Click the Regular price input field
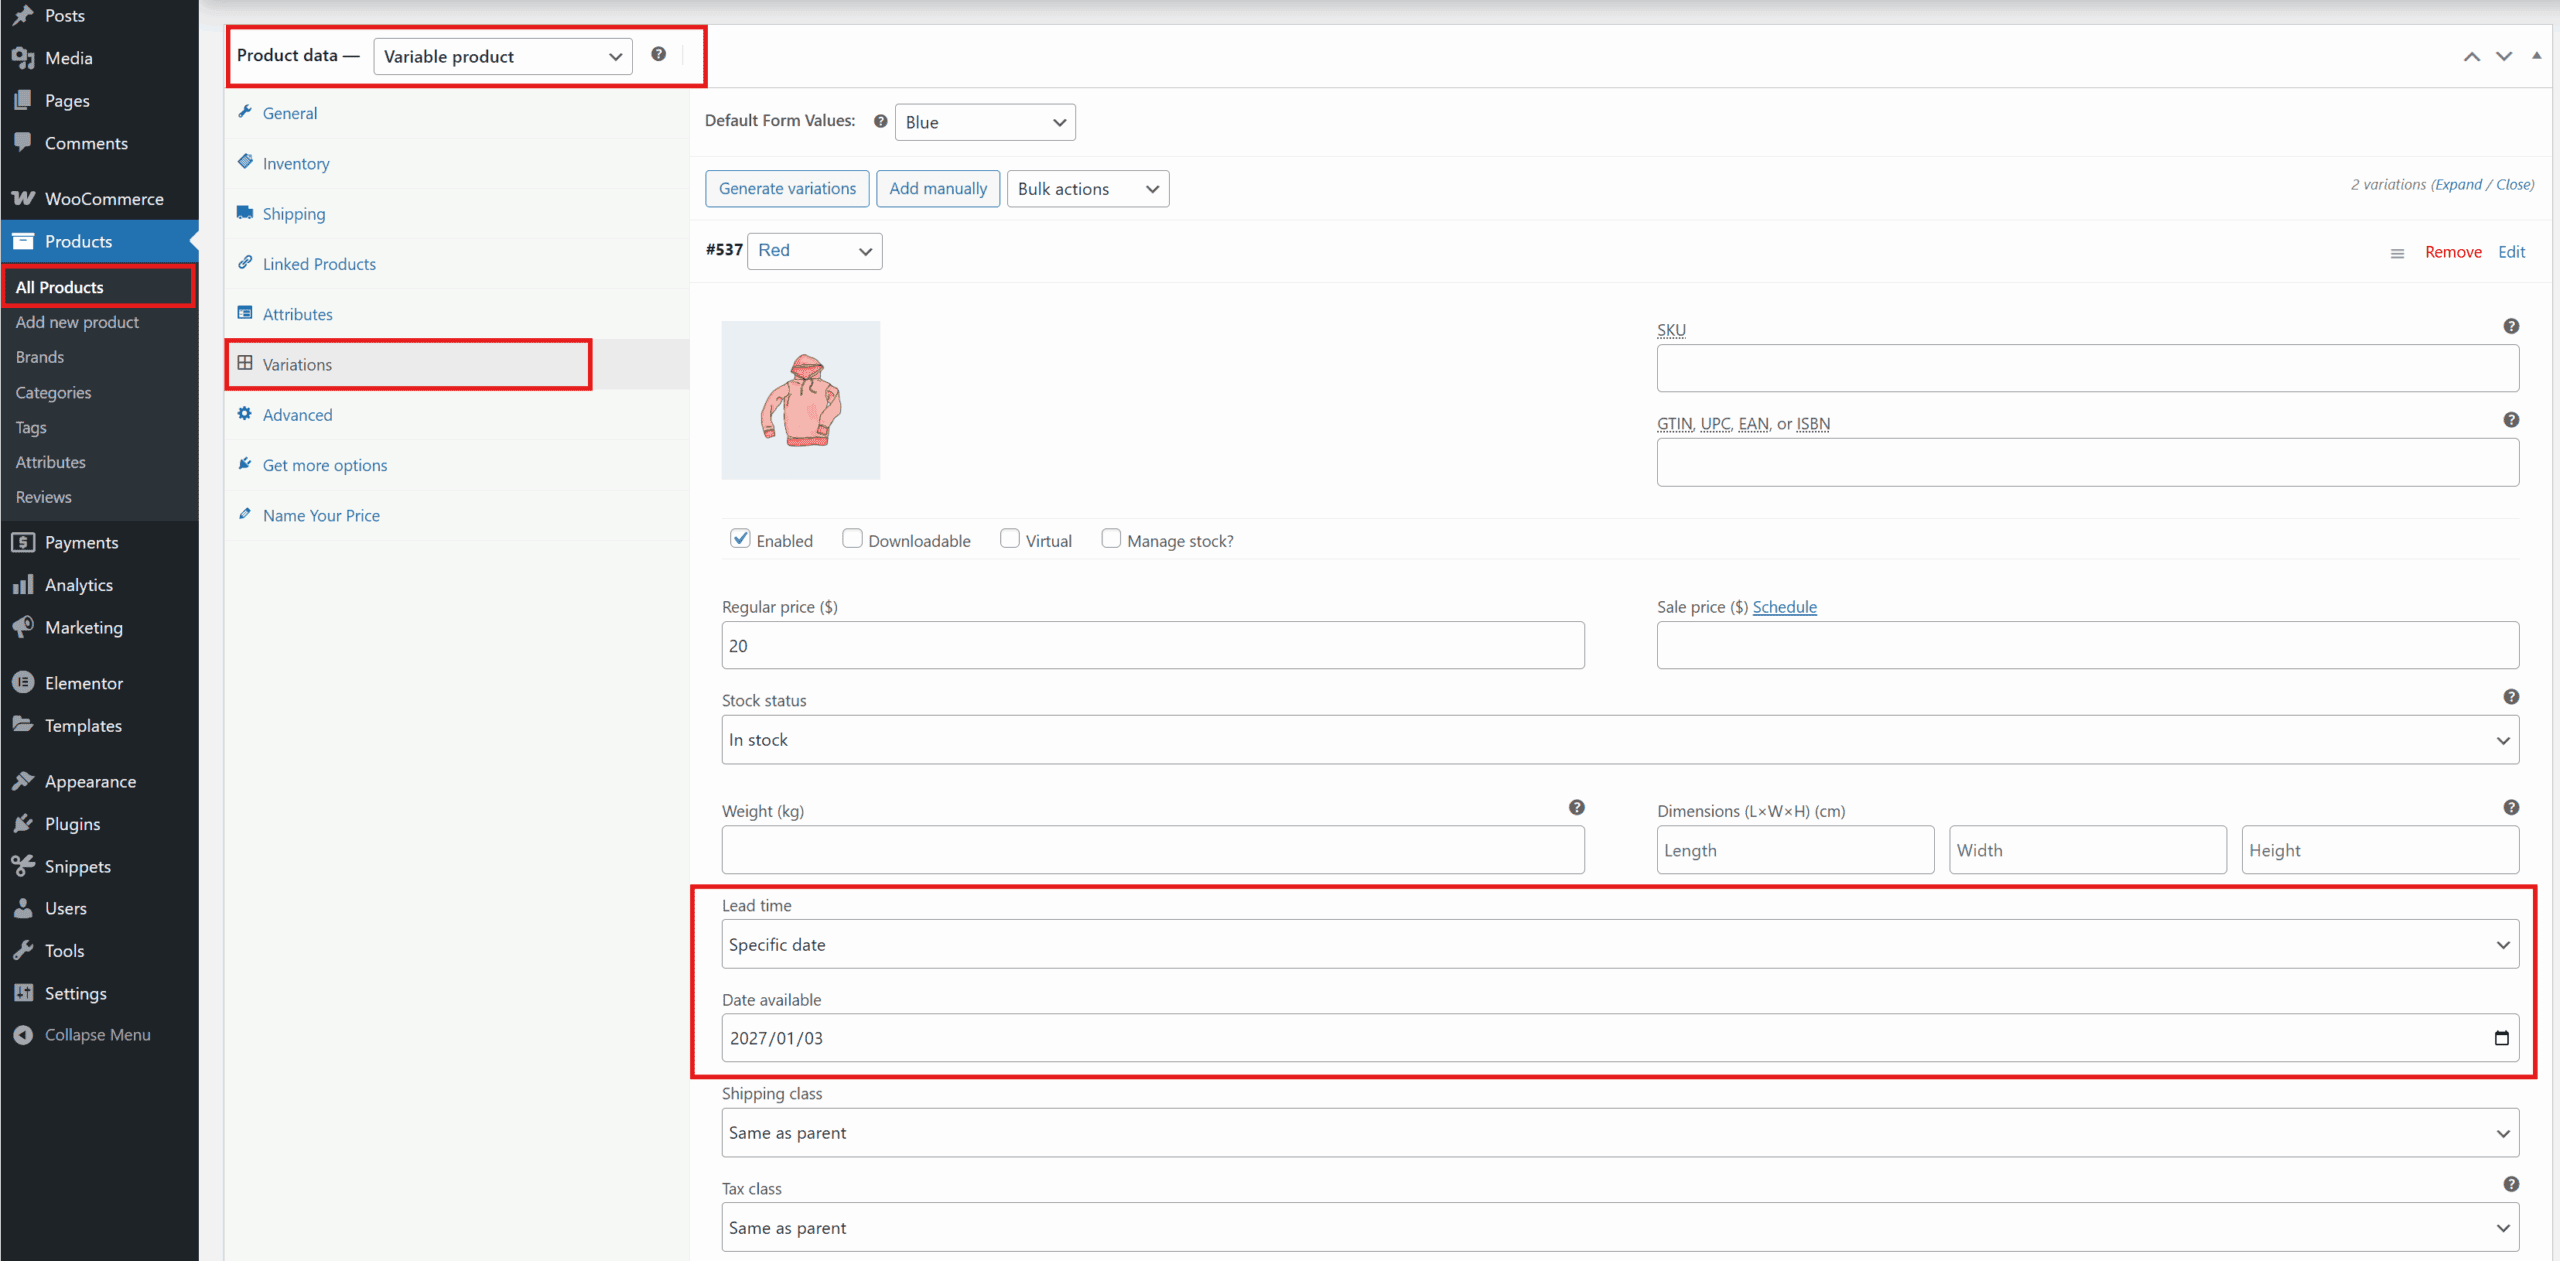This screenshot has height=1261, width=2560. (1153, 646)
